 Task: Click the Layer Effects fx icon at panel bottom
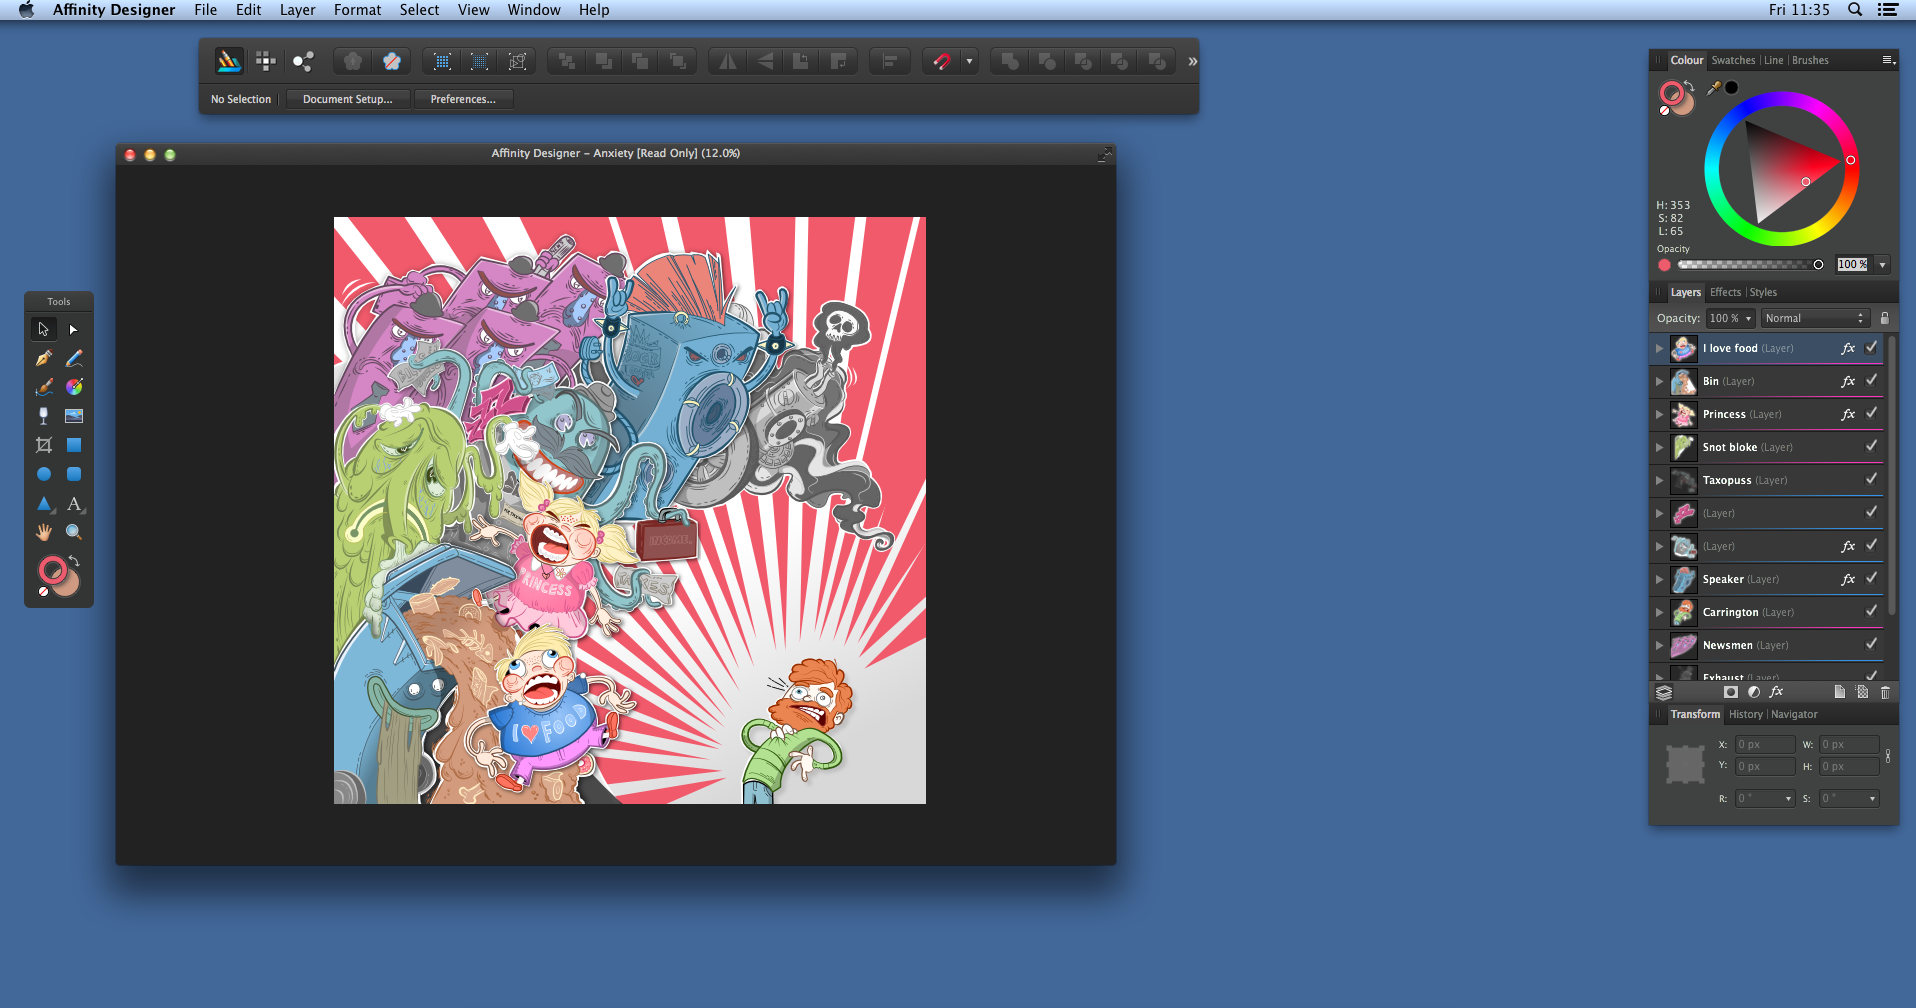1776,692
